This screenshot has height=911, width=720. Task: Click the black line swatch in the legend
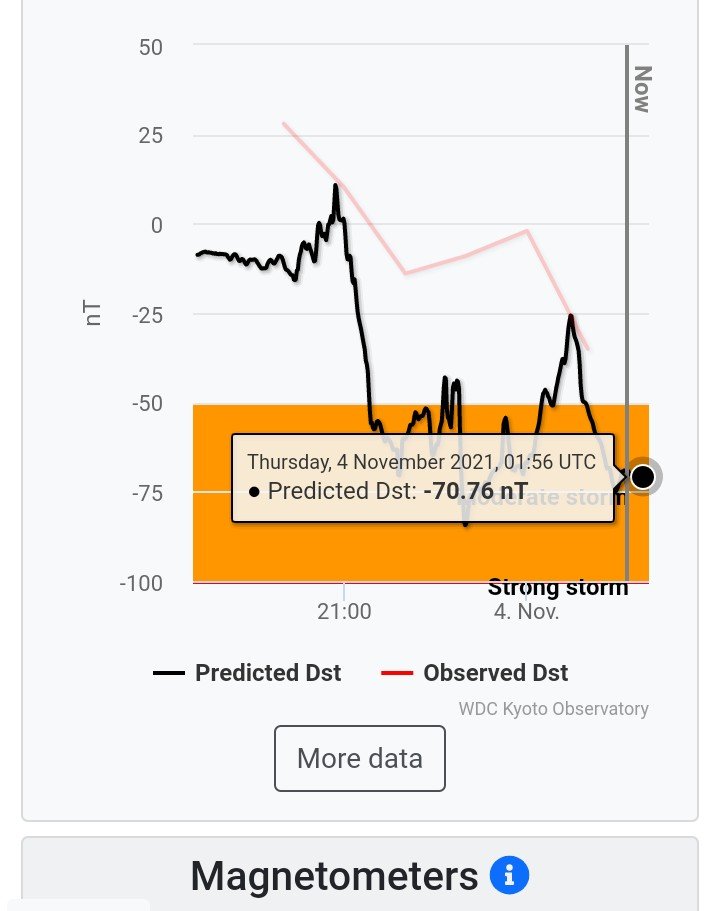(169, 673)
